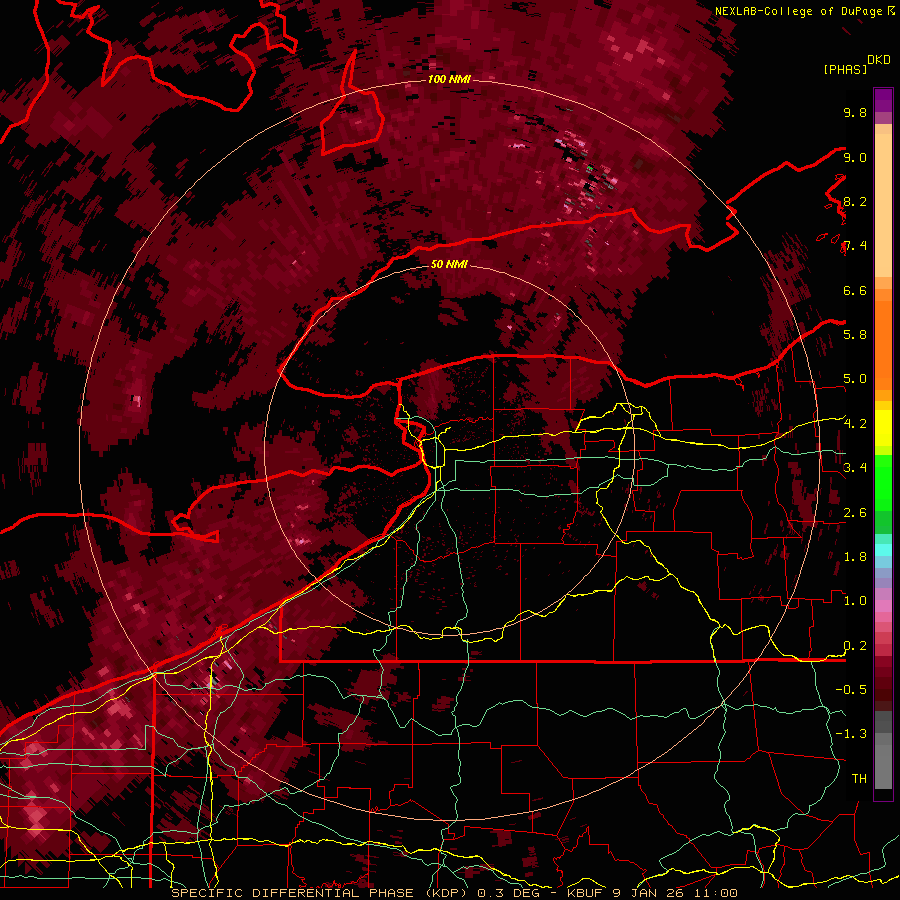
Task: Click the 3.4 scale label
Action: (855, 467)
